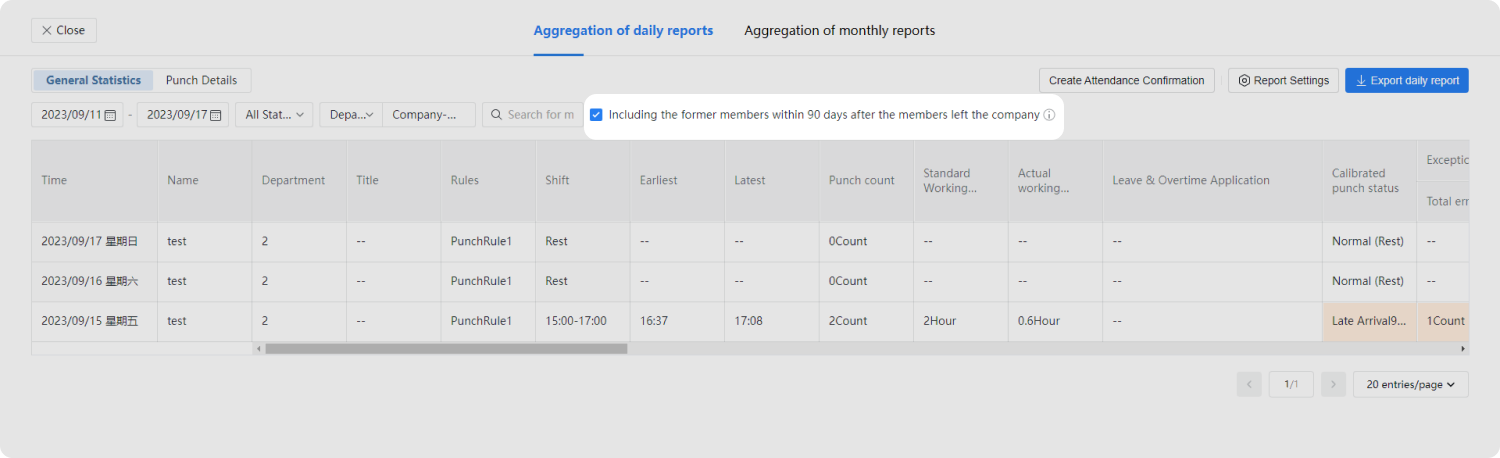Click the Department column header
This screenshot has height=458, width=1500.
(299, 181)
